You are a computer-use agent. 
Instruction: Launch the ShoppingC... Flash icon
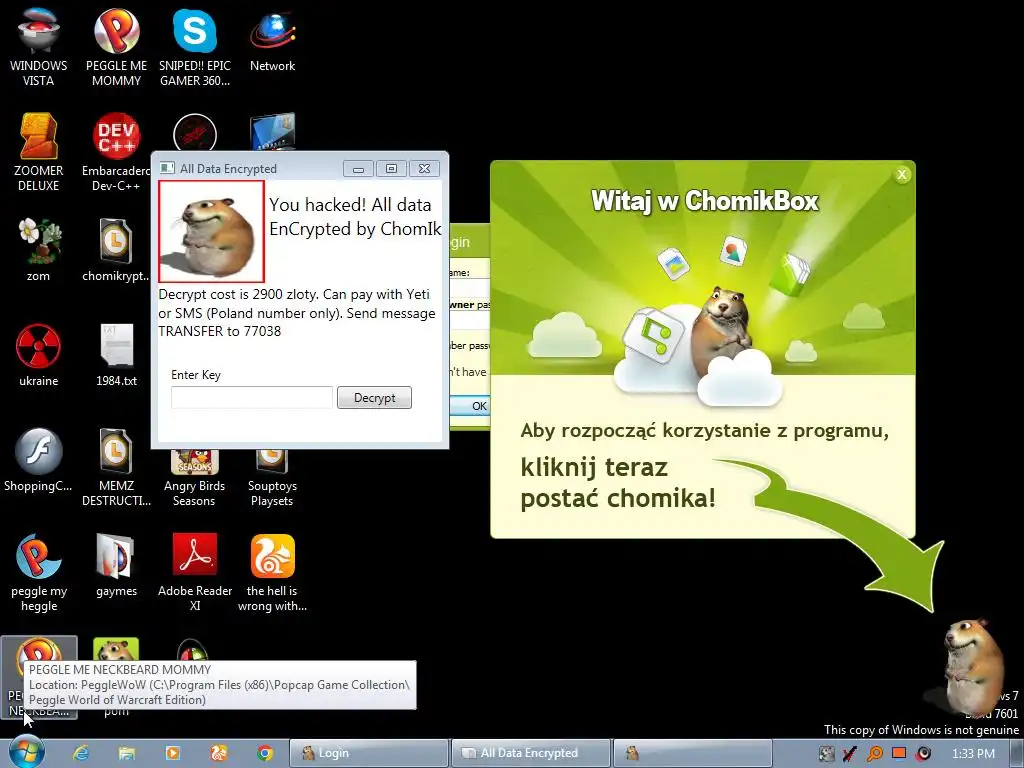tap(39, 460)
